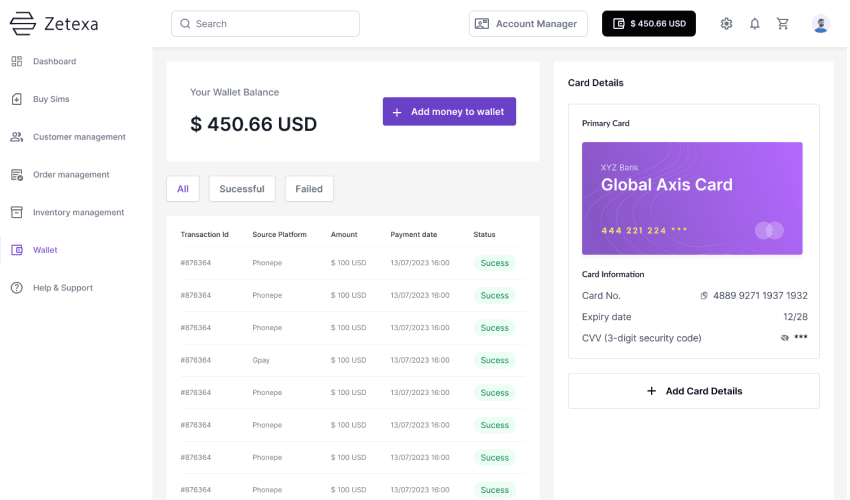850x500 pixels.
Task: Click the Amount column header
Action: (344, 234)
